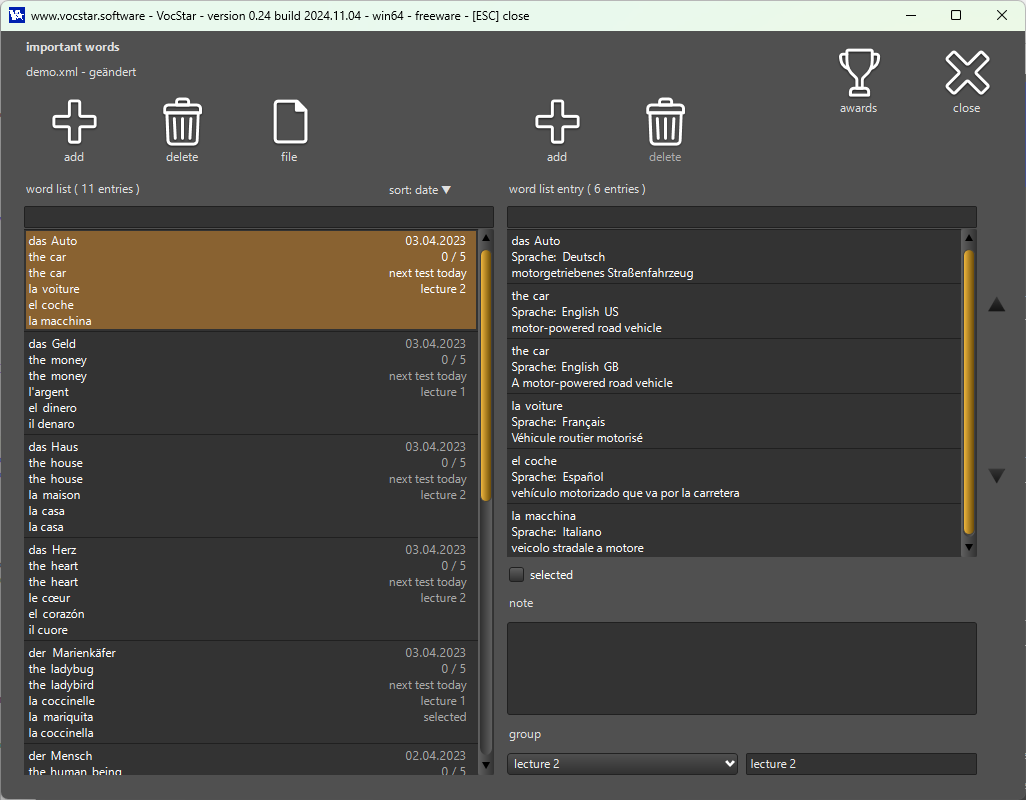Click 'la maison' in the das Haus item
1026x800 pixels.
point(54,495)
